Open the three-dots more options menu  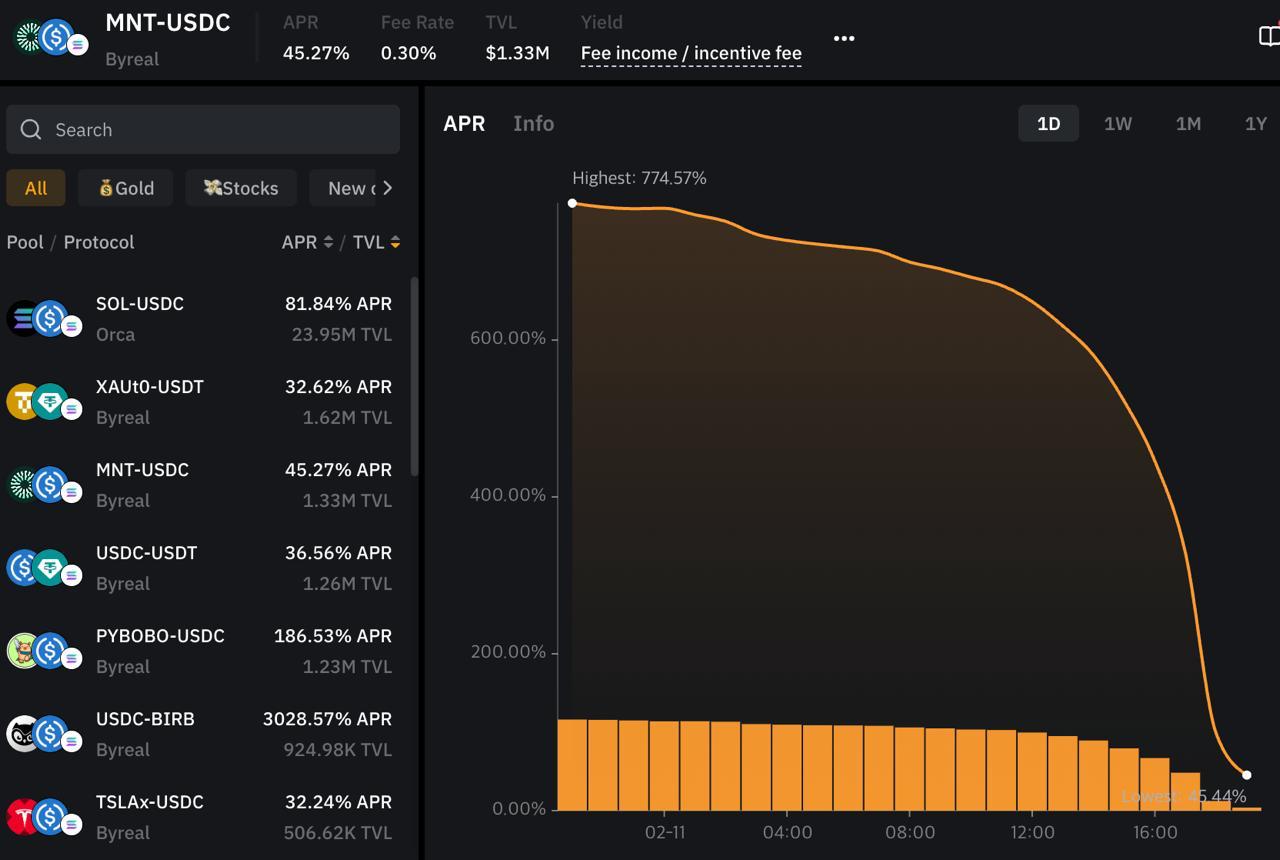(x=844, y=38)
